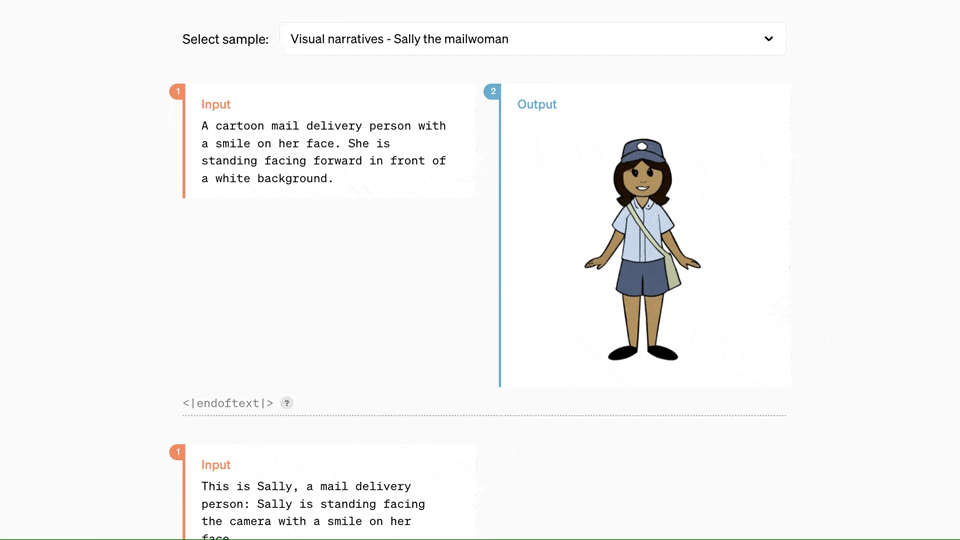The width and height of the screenshot is (960, 540).
Task: Click the help question mark icon
Action: 287,403
